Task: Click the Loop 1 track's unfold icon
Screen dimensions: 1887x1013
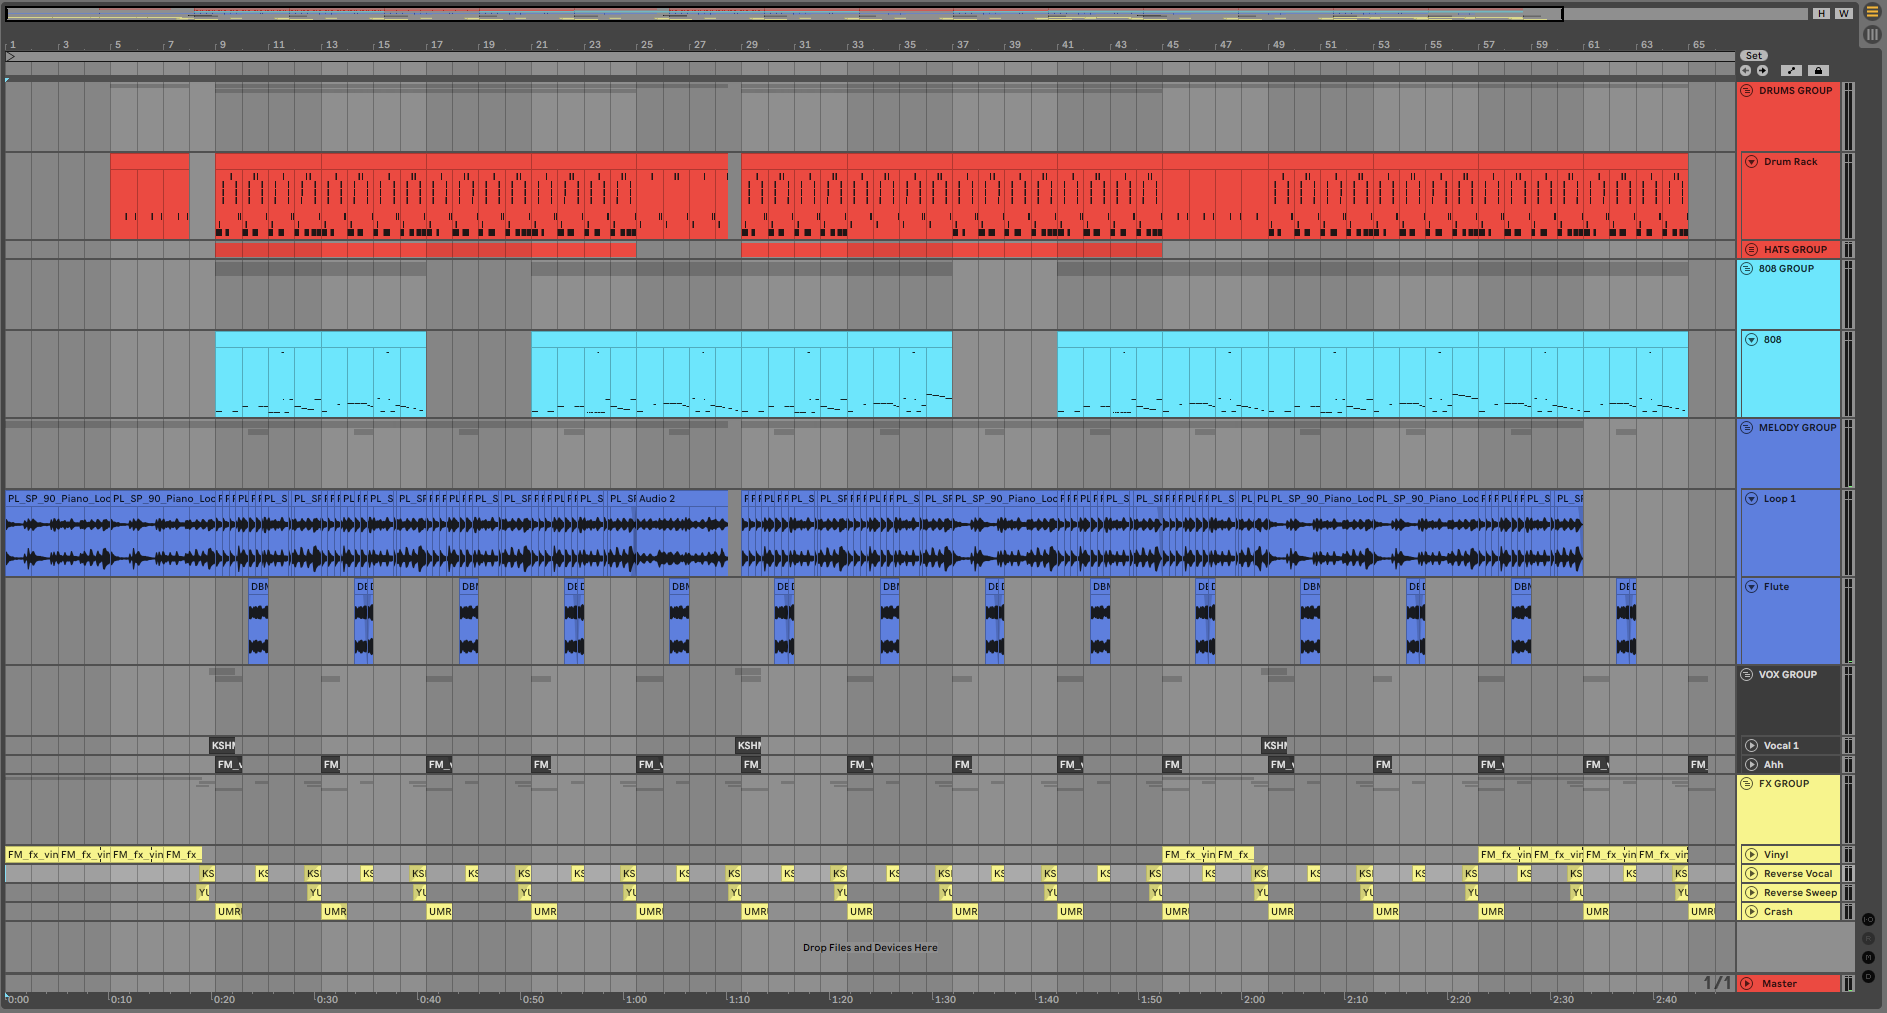Action: coord(1751,498)
